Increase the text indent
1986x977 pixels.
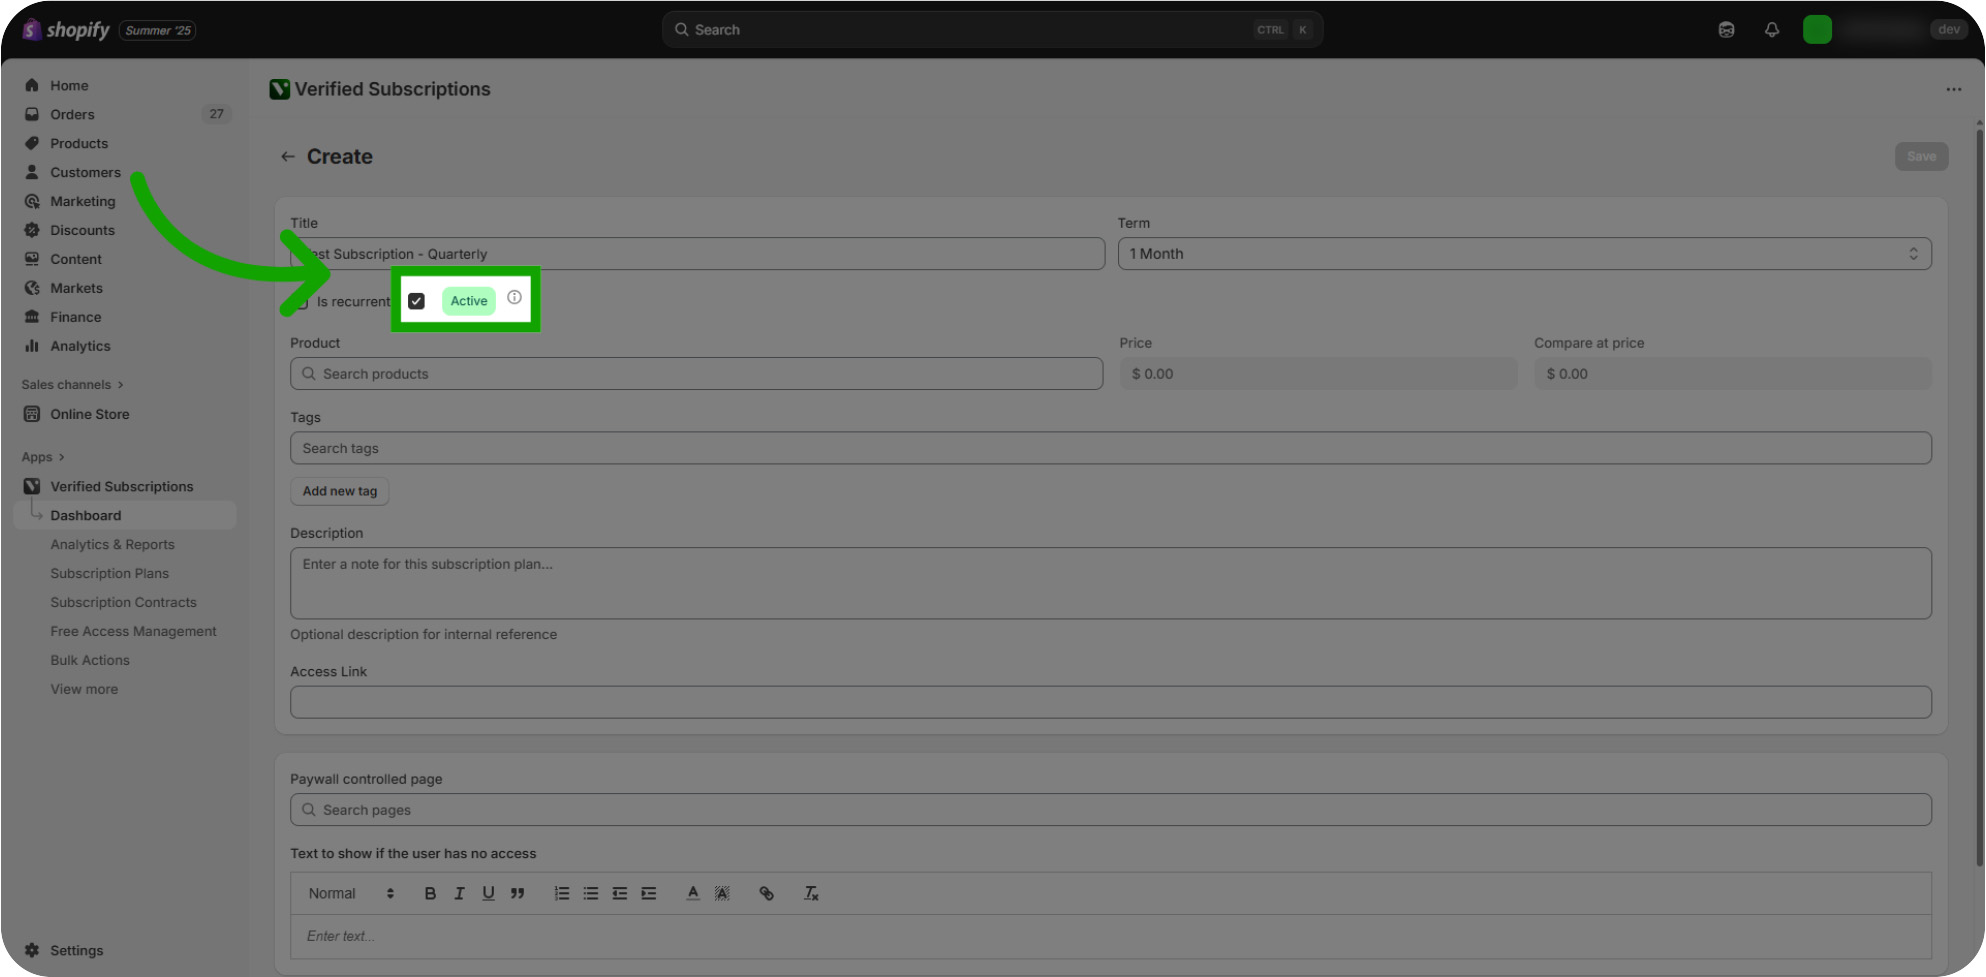[x=649, y=894]
